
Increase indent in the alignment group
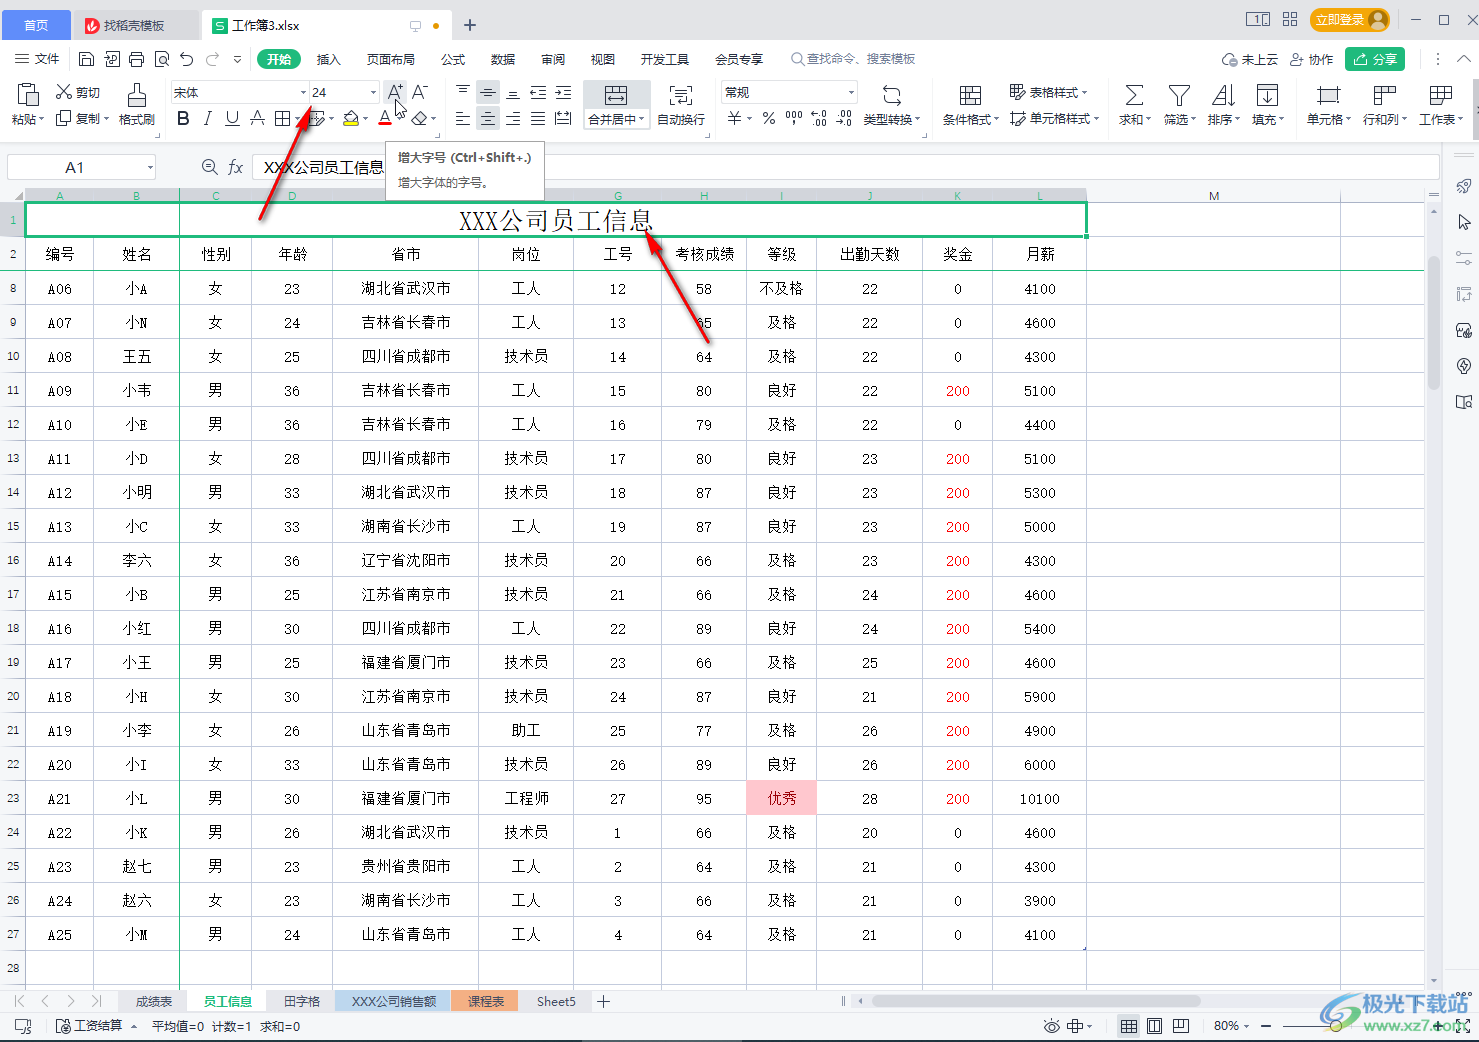coord(563,92)
